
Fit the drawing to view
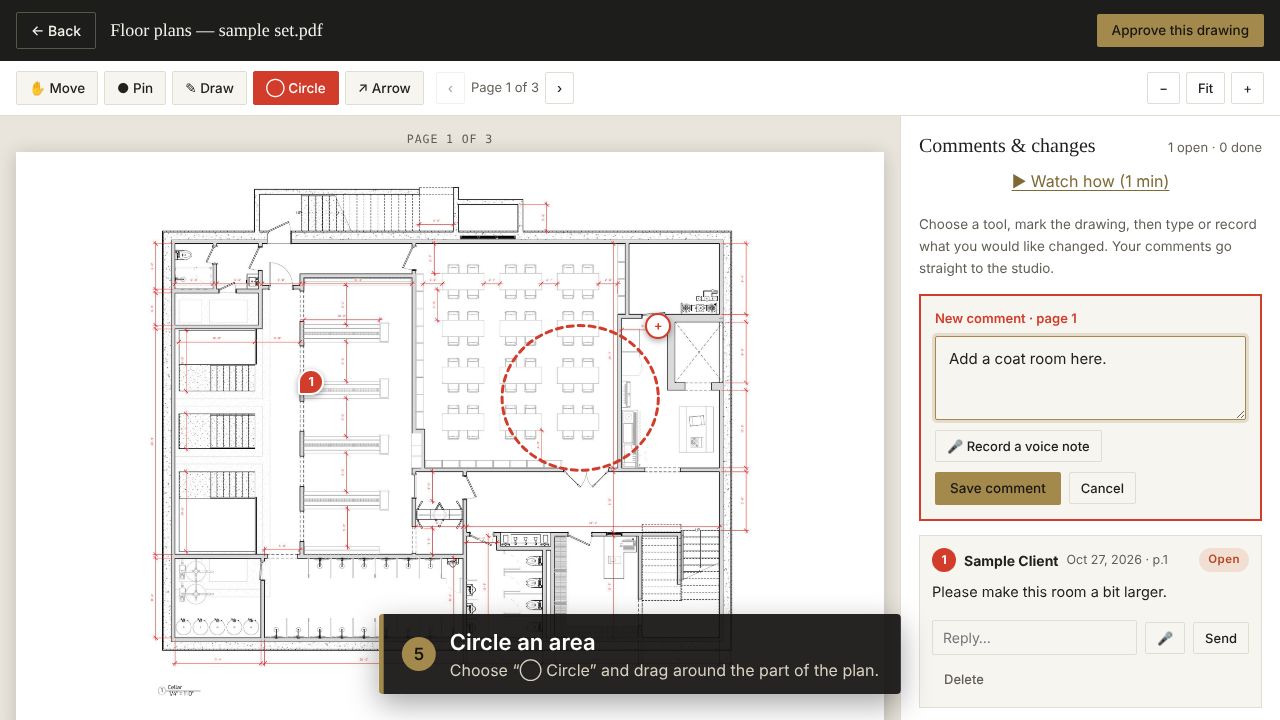pyautogui.click(x=1205, y=88)
